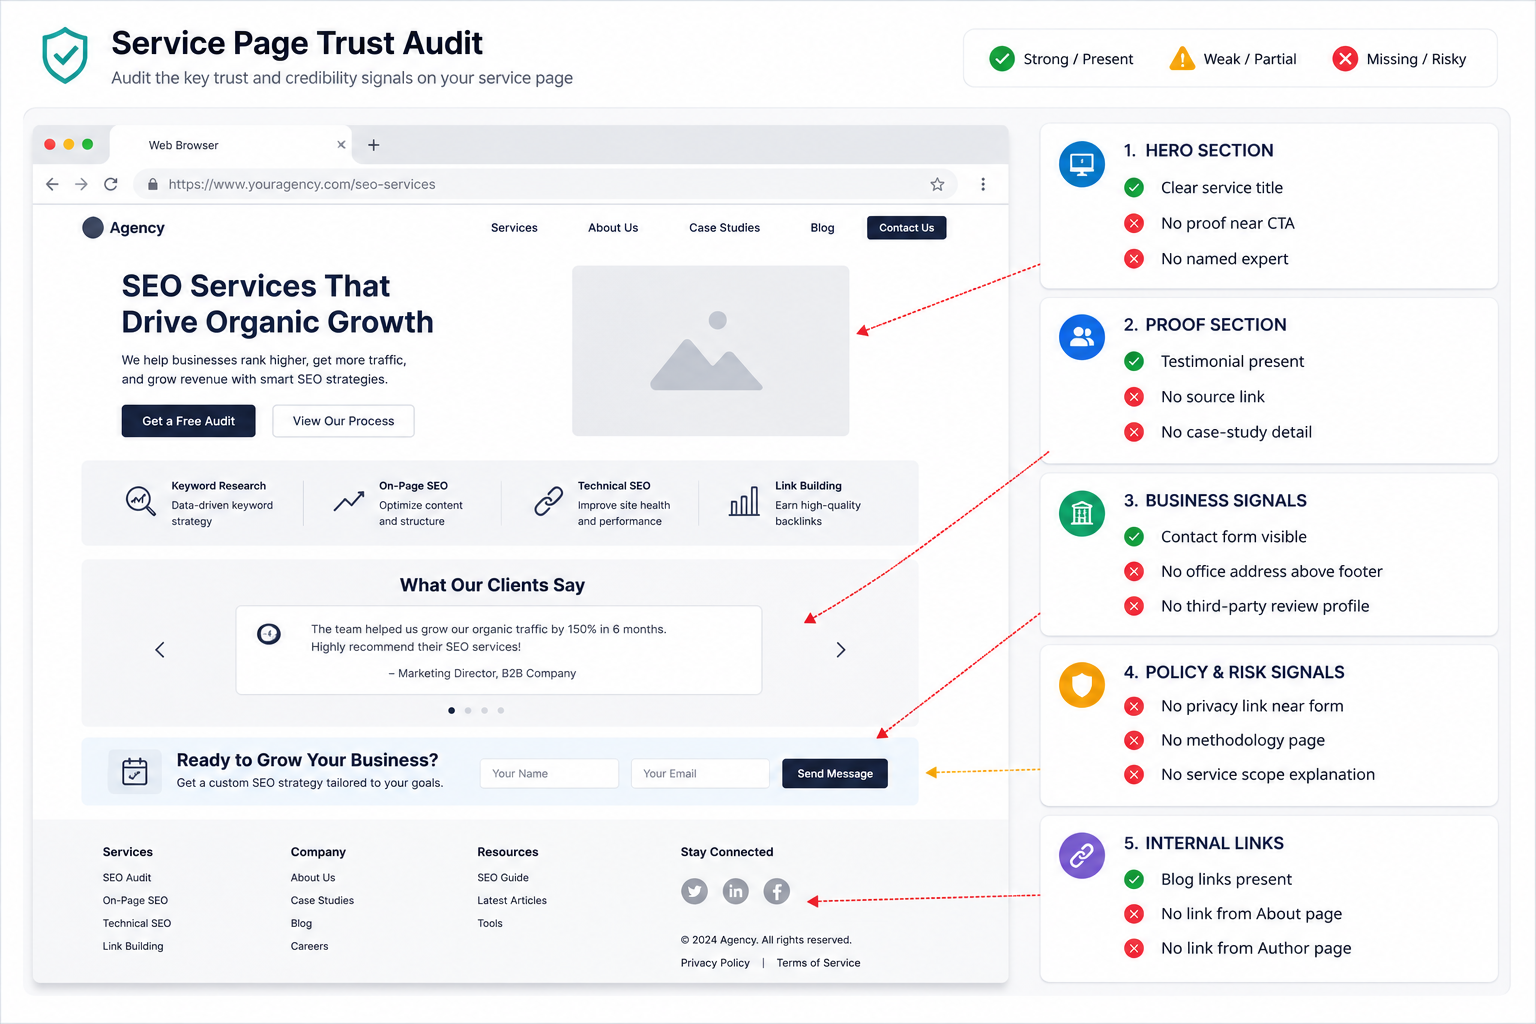Screen dimensions: 1536x1024
Task: Open the LinkedIn icon in the footer
Action: click(735, 891)
